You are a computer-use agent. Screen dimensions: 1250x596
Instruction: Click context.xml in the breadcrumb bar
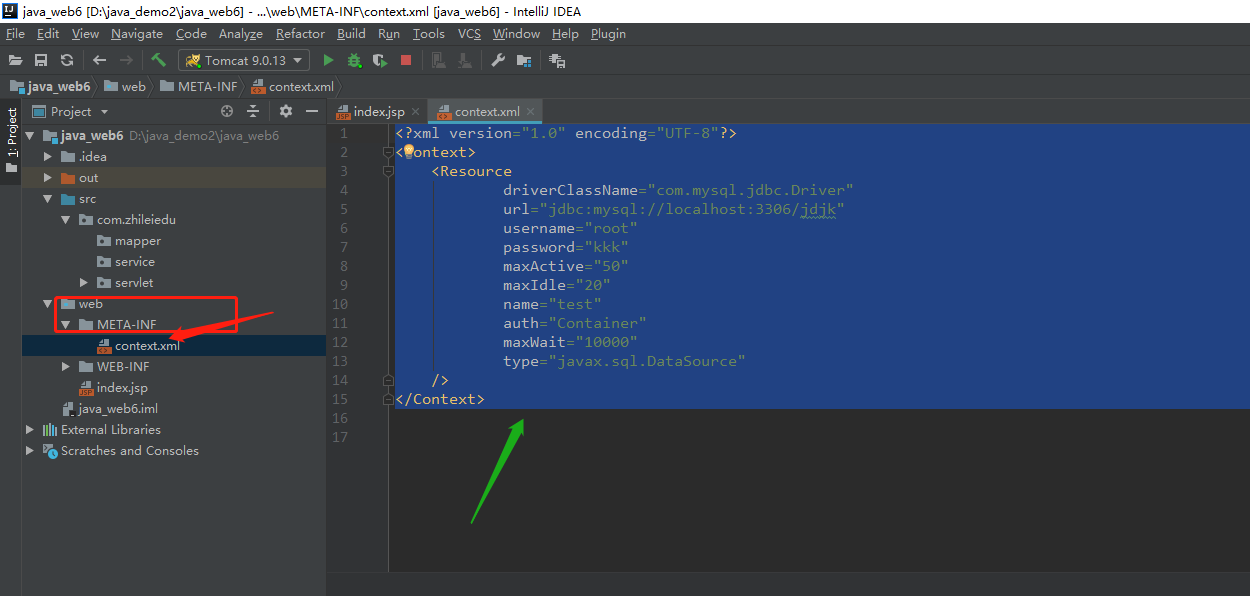coord(292,86)
